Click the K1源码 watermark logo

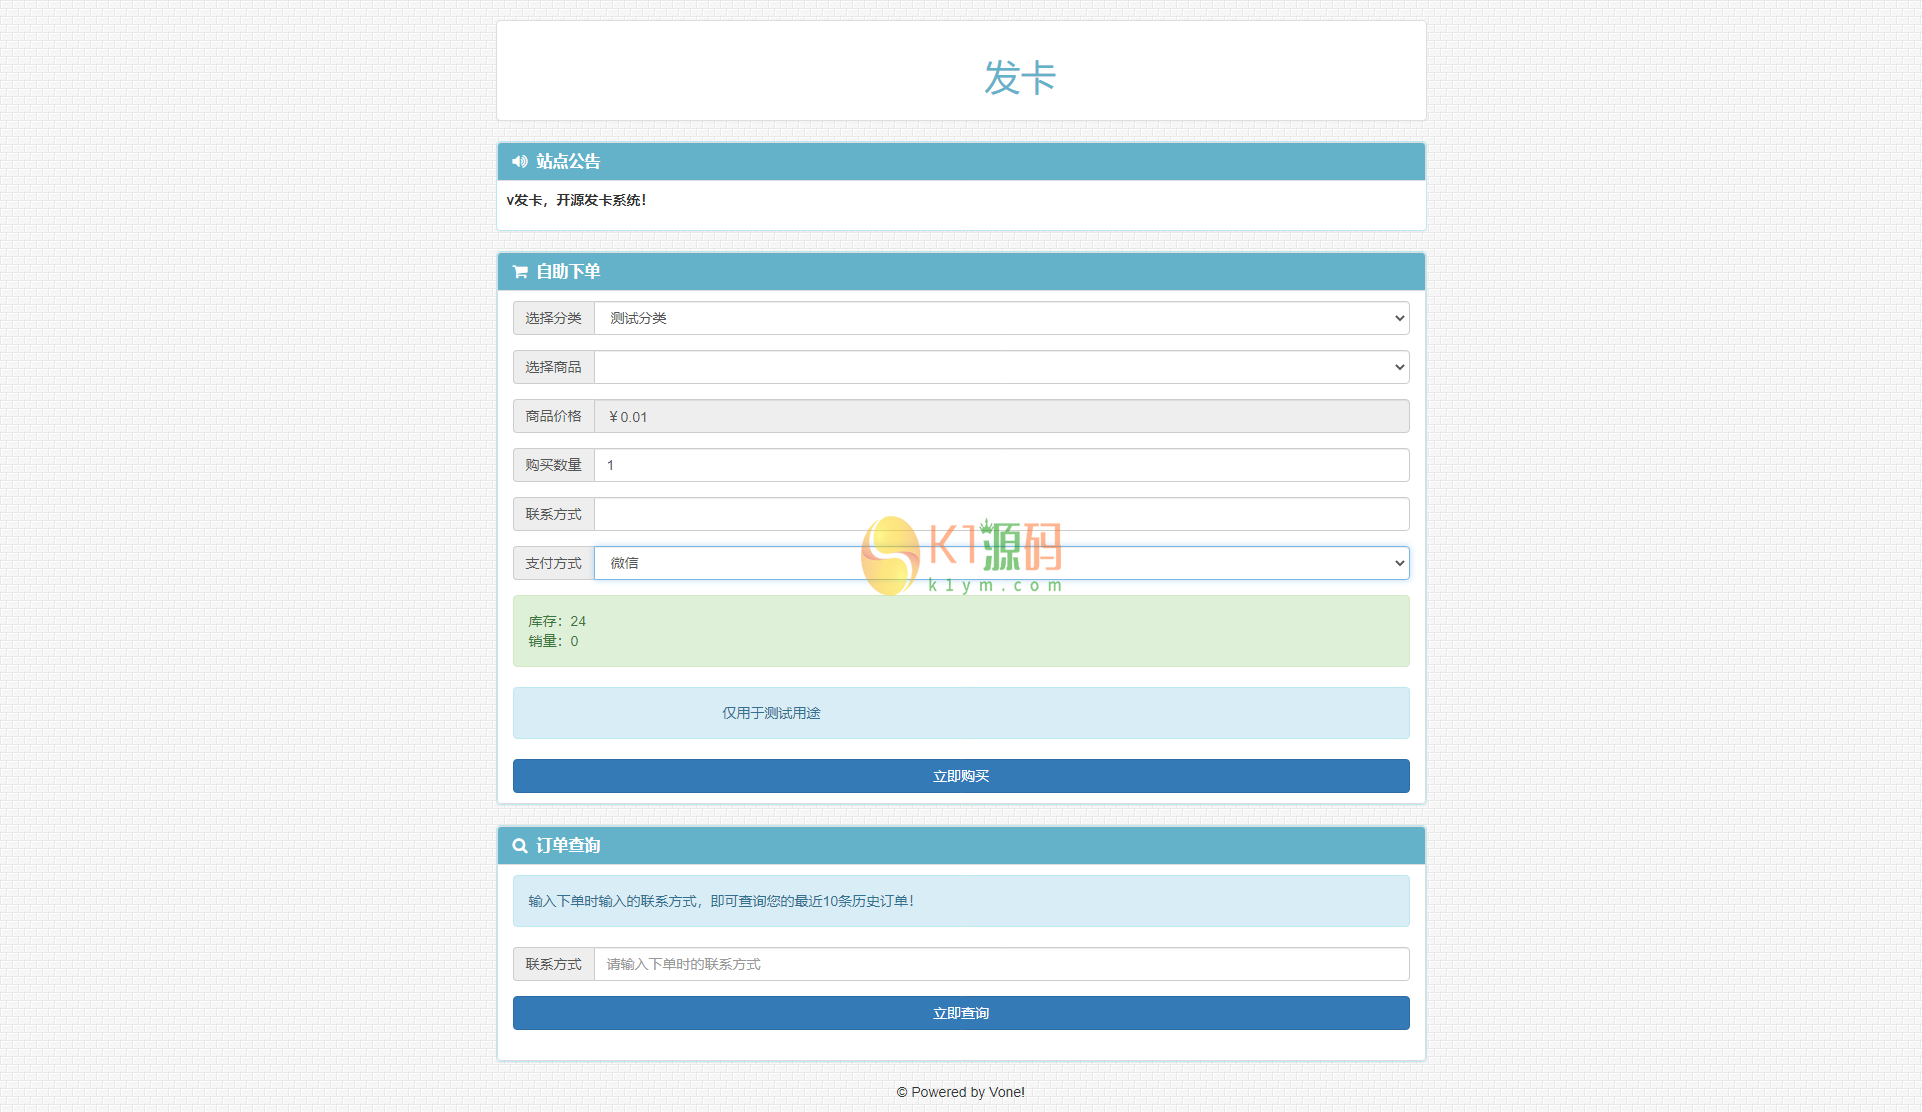tap(961, 556)
